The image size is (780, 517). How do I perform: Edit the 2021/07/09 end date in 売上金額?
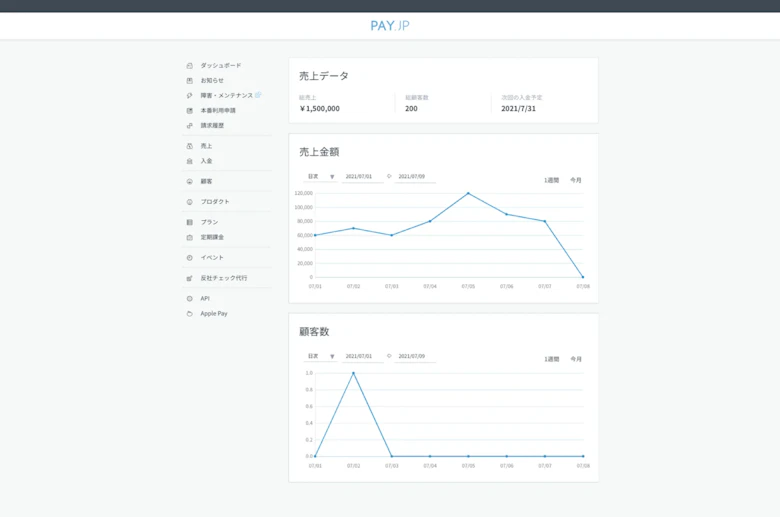(415, 177)
